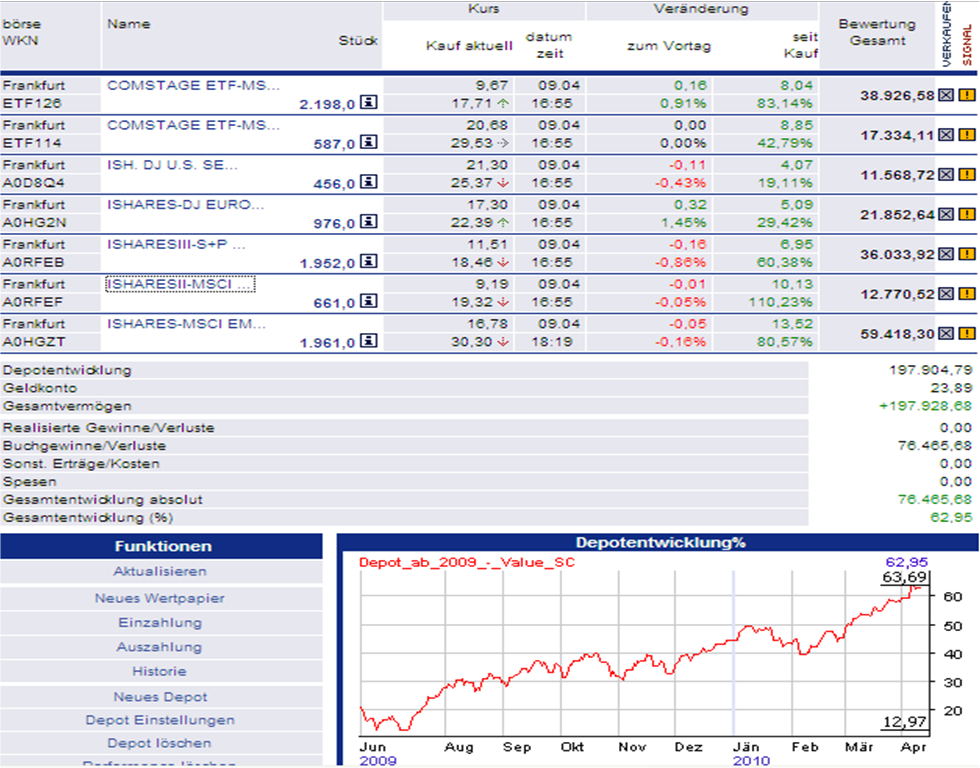980x768 pixels.
Task: Add a Neues Wertpapier
Action: pyautogui.click(x=159, y=598)
